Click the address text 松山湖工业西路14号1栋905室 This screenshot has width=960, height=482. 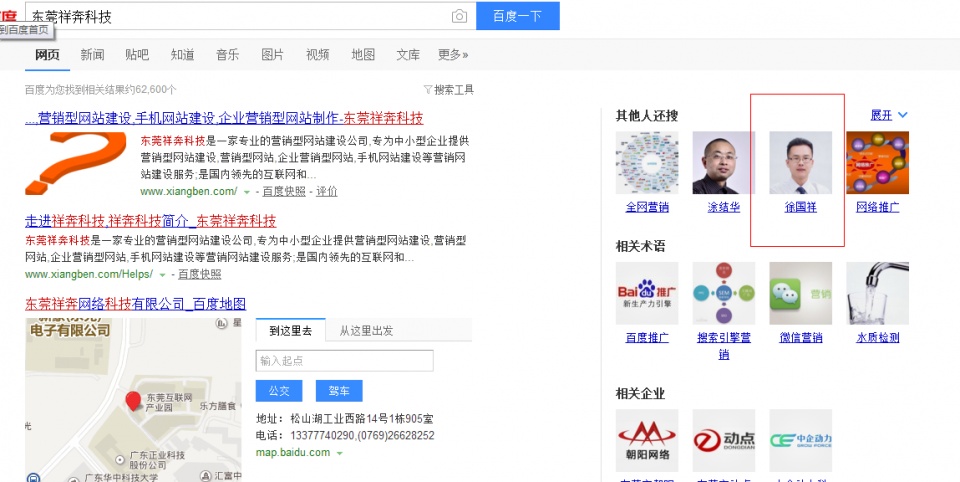pyautogui.click(x=362, y=419)
